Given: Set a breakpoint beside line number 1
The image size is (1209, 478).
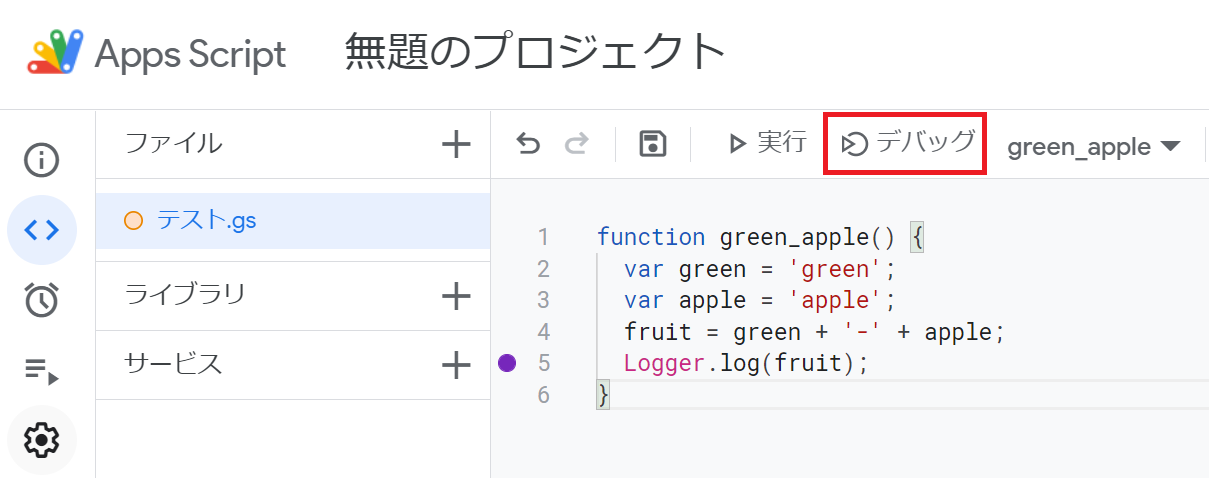Looking at the screenshot, I should pos(507,237).
